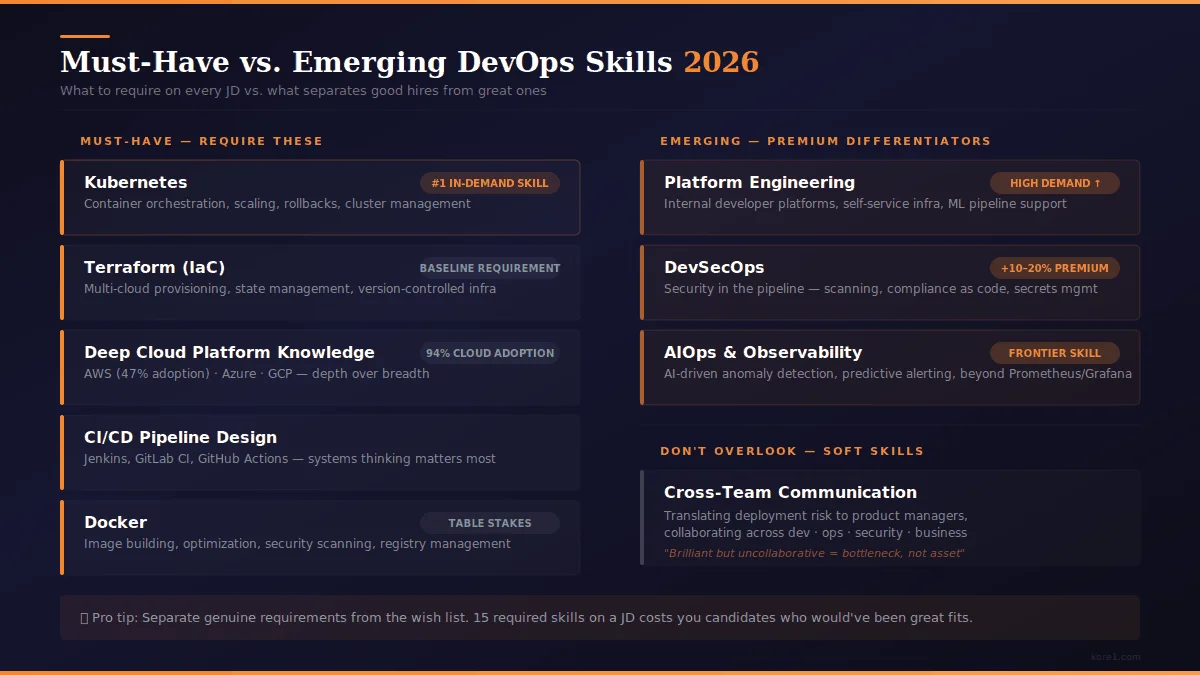Click the "BASELINE REQUIREMENT" badge on Terraform
Image resolution: width=1200 pixels, height=675 pixels.
[489, 268]
